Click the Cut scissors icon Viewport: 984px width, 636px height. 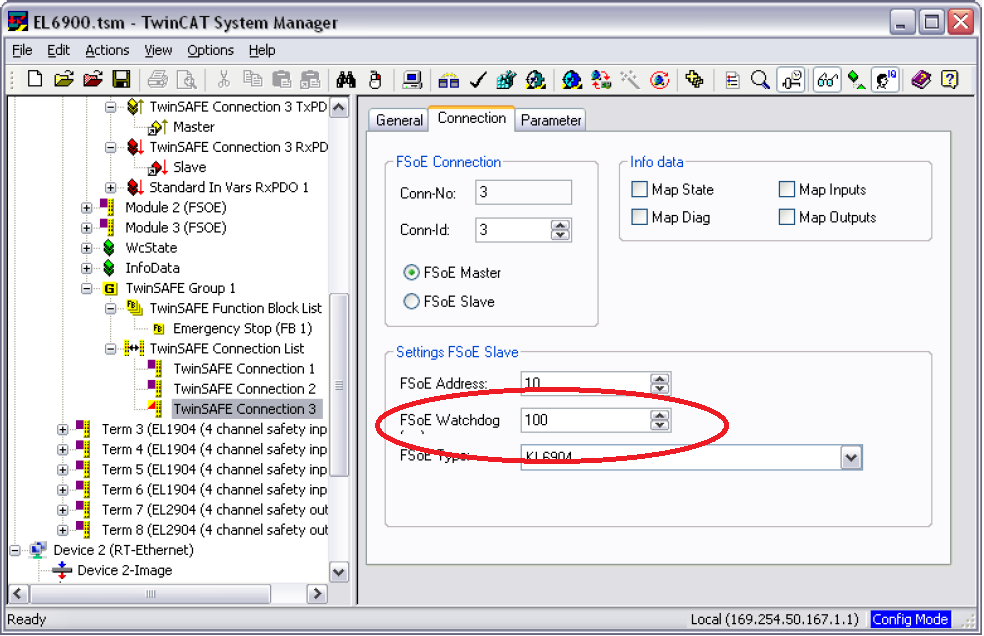[223, 80]
